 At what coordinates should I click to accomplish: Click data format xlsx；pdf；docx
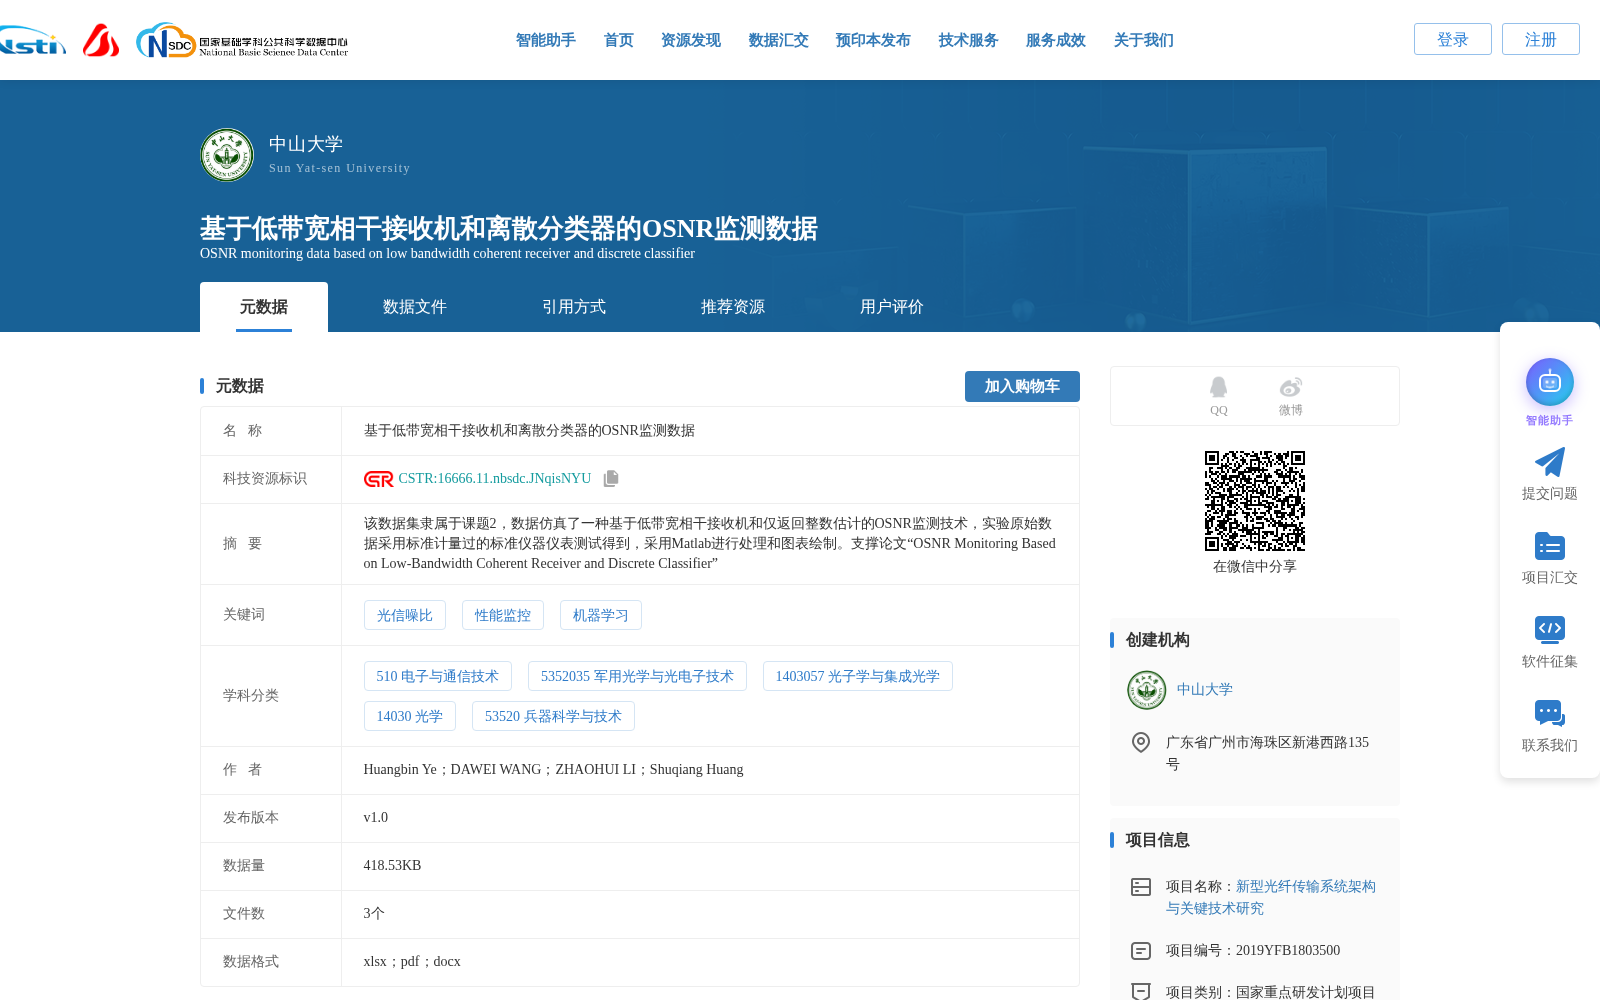click(x=412, y=962)
